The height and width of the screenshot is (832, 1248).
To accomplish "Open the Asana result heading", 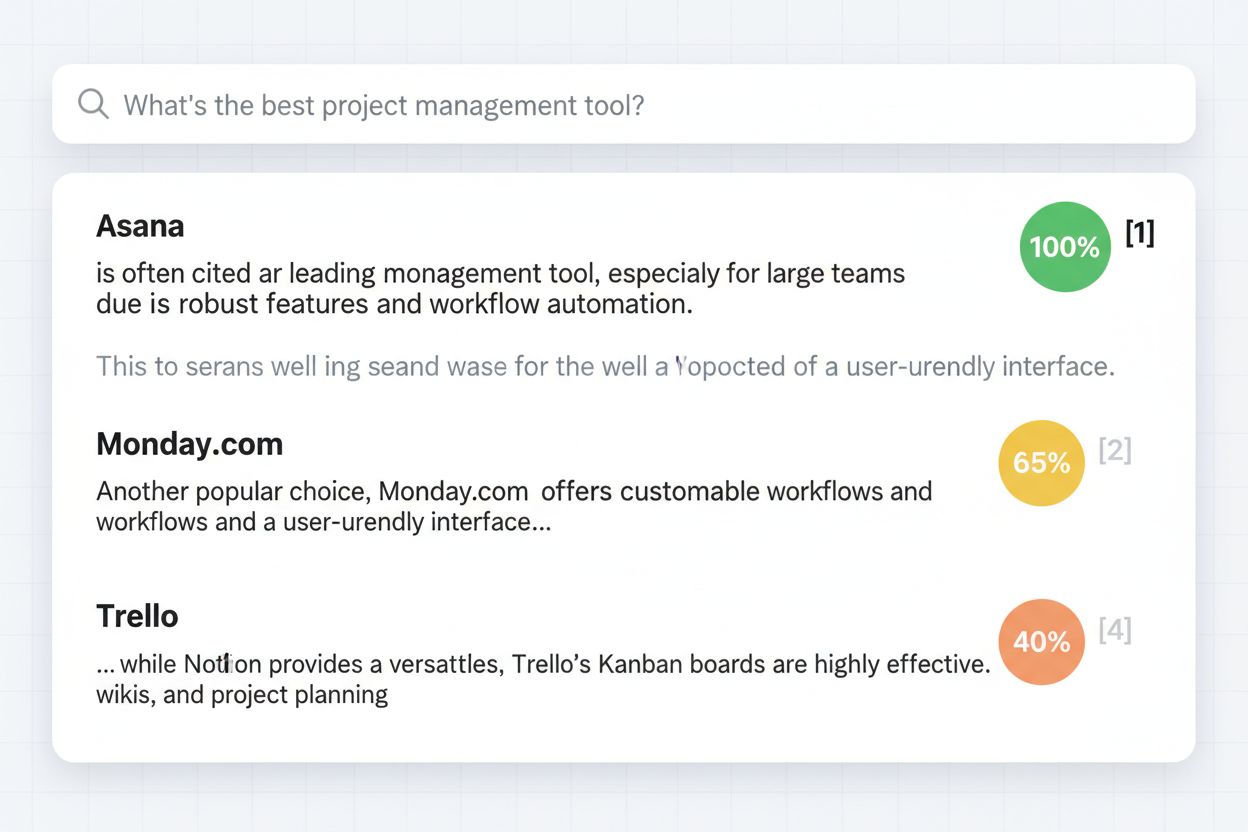I will (140, 226).
